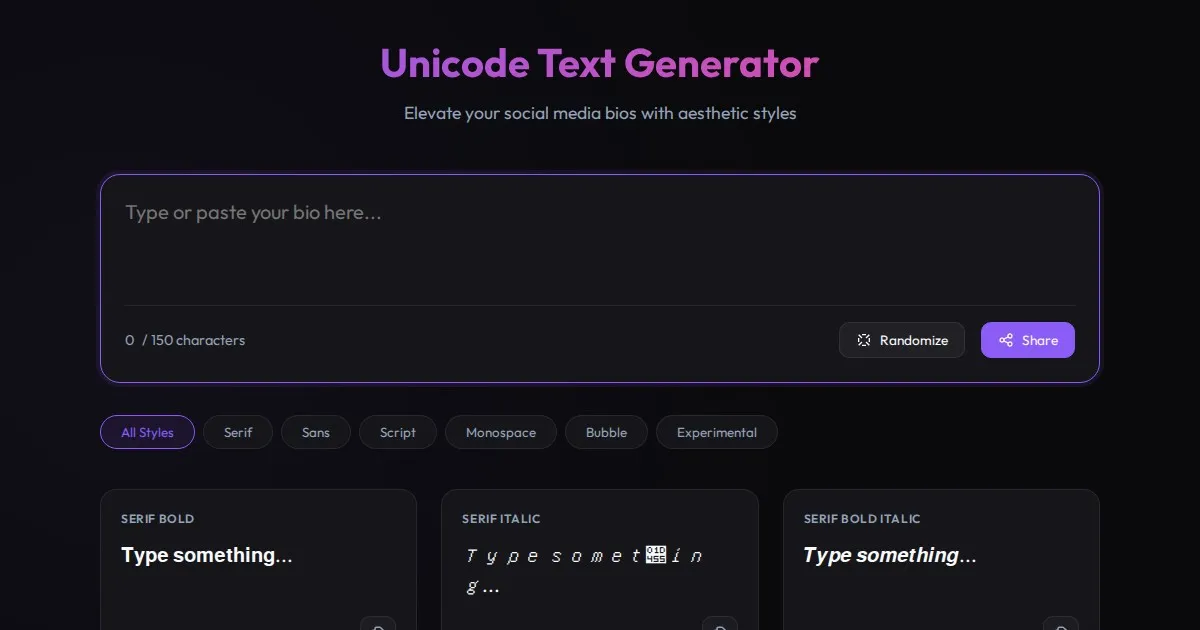Filter styles by Sans
This screenshot has width=1200, height=630.
[316, 432]
